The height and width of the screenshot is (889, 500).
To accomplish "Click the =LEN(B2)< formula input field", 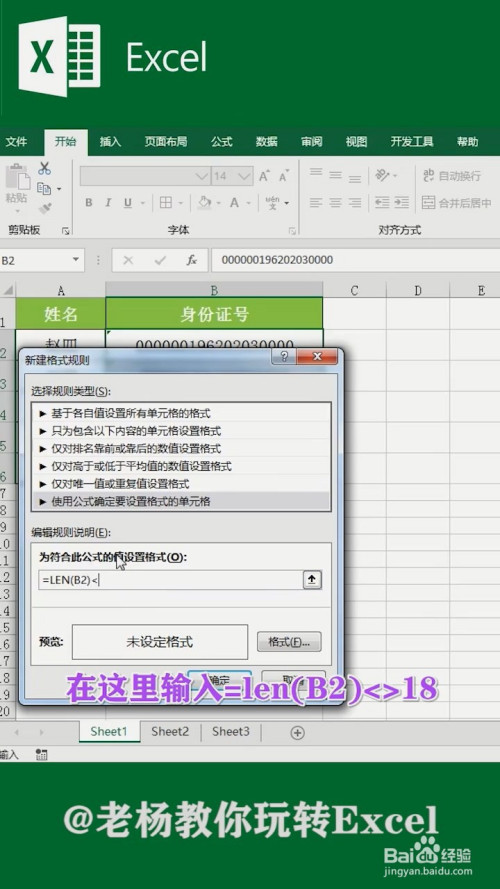I will [171, 579].
